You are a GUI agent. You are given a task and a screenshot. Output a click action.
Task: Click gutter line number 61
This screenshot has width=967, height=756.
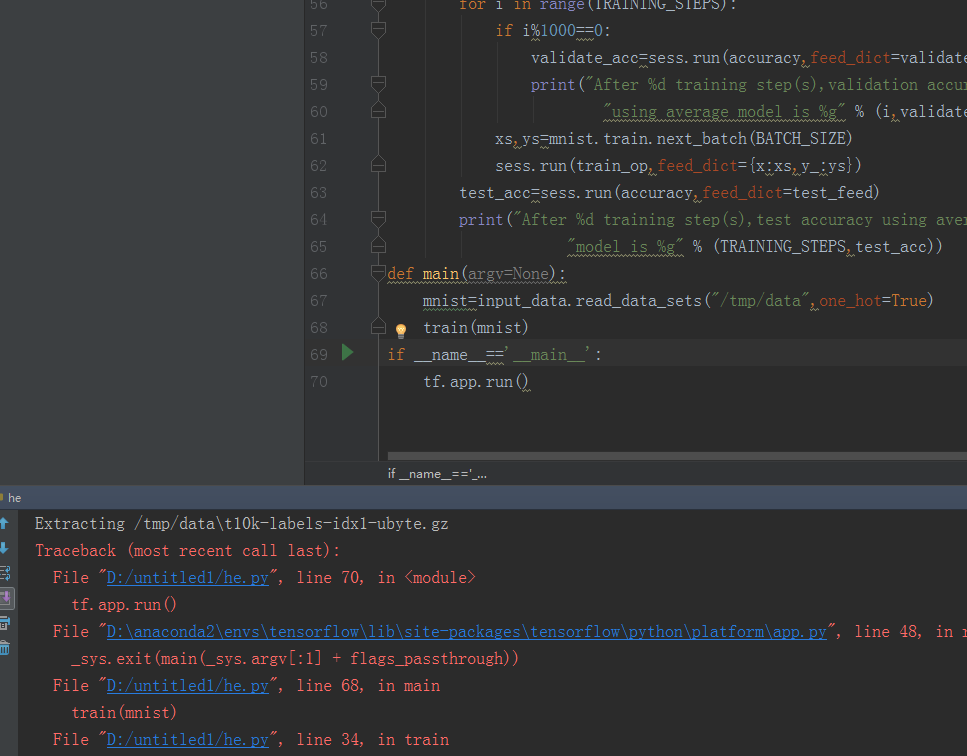(x=319, y=139)
